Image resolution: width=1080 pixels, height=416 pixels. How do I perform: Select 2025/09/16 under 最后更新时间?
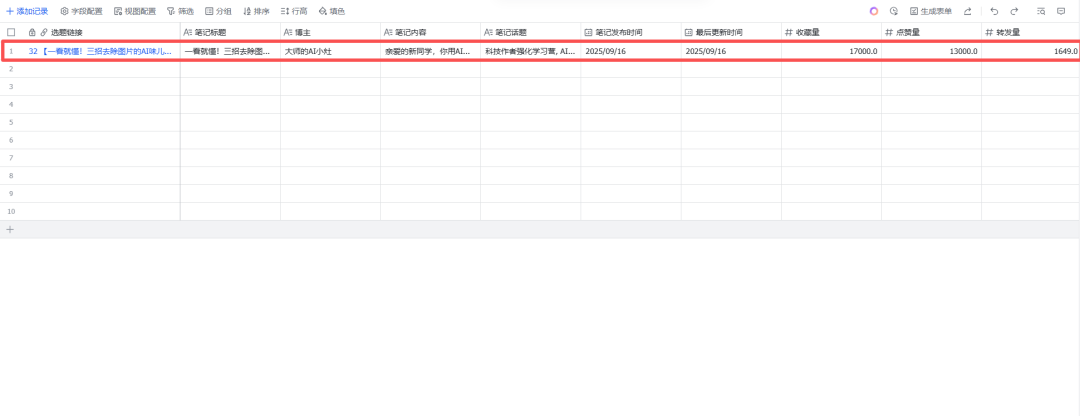pyautogui.click(x=731, y=51)
